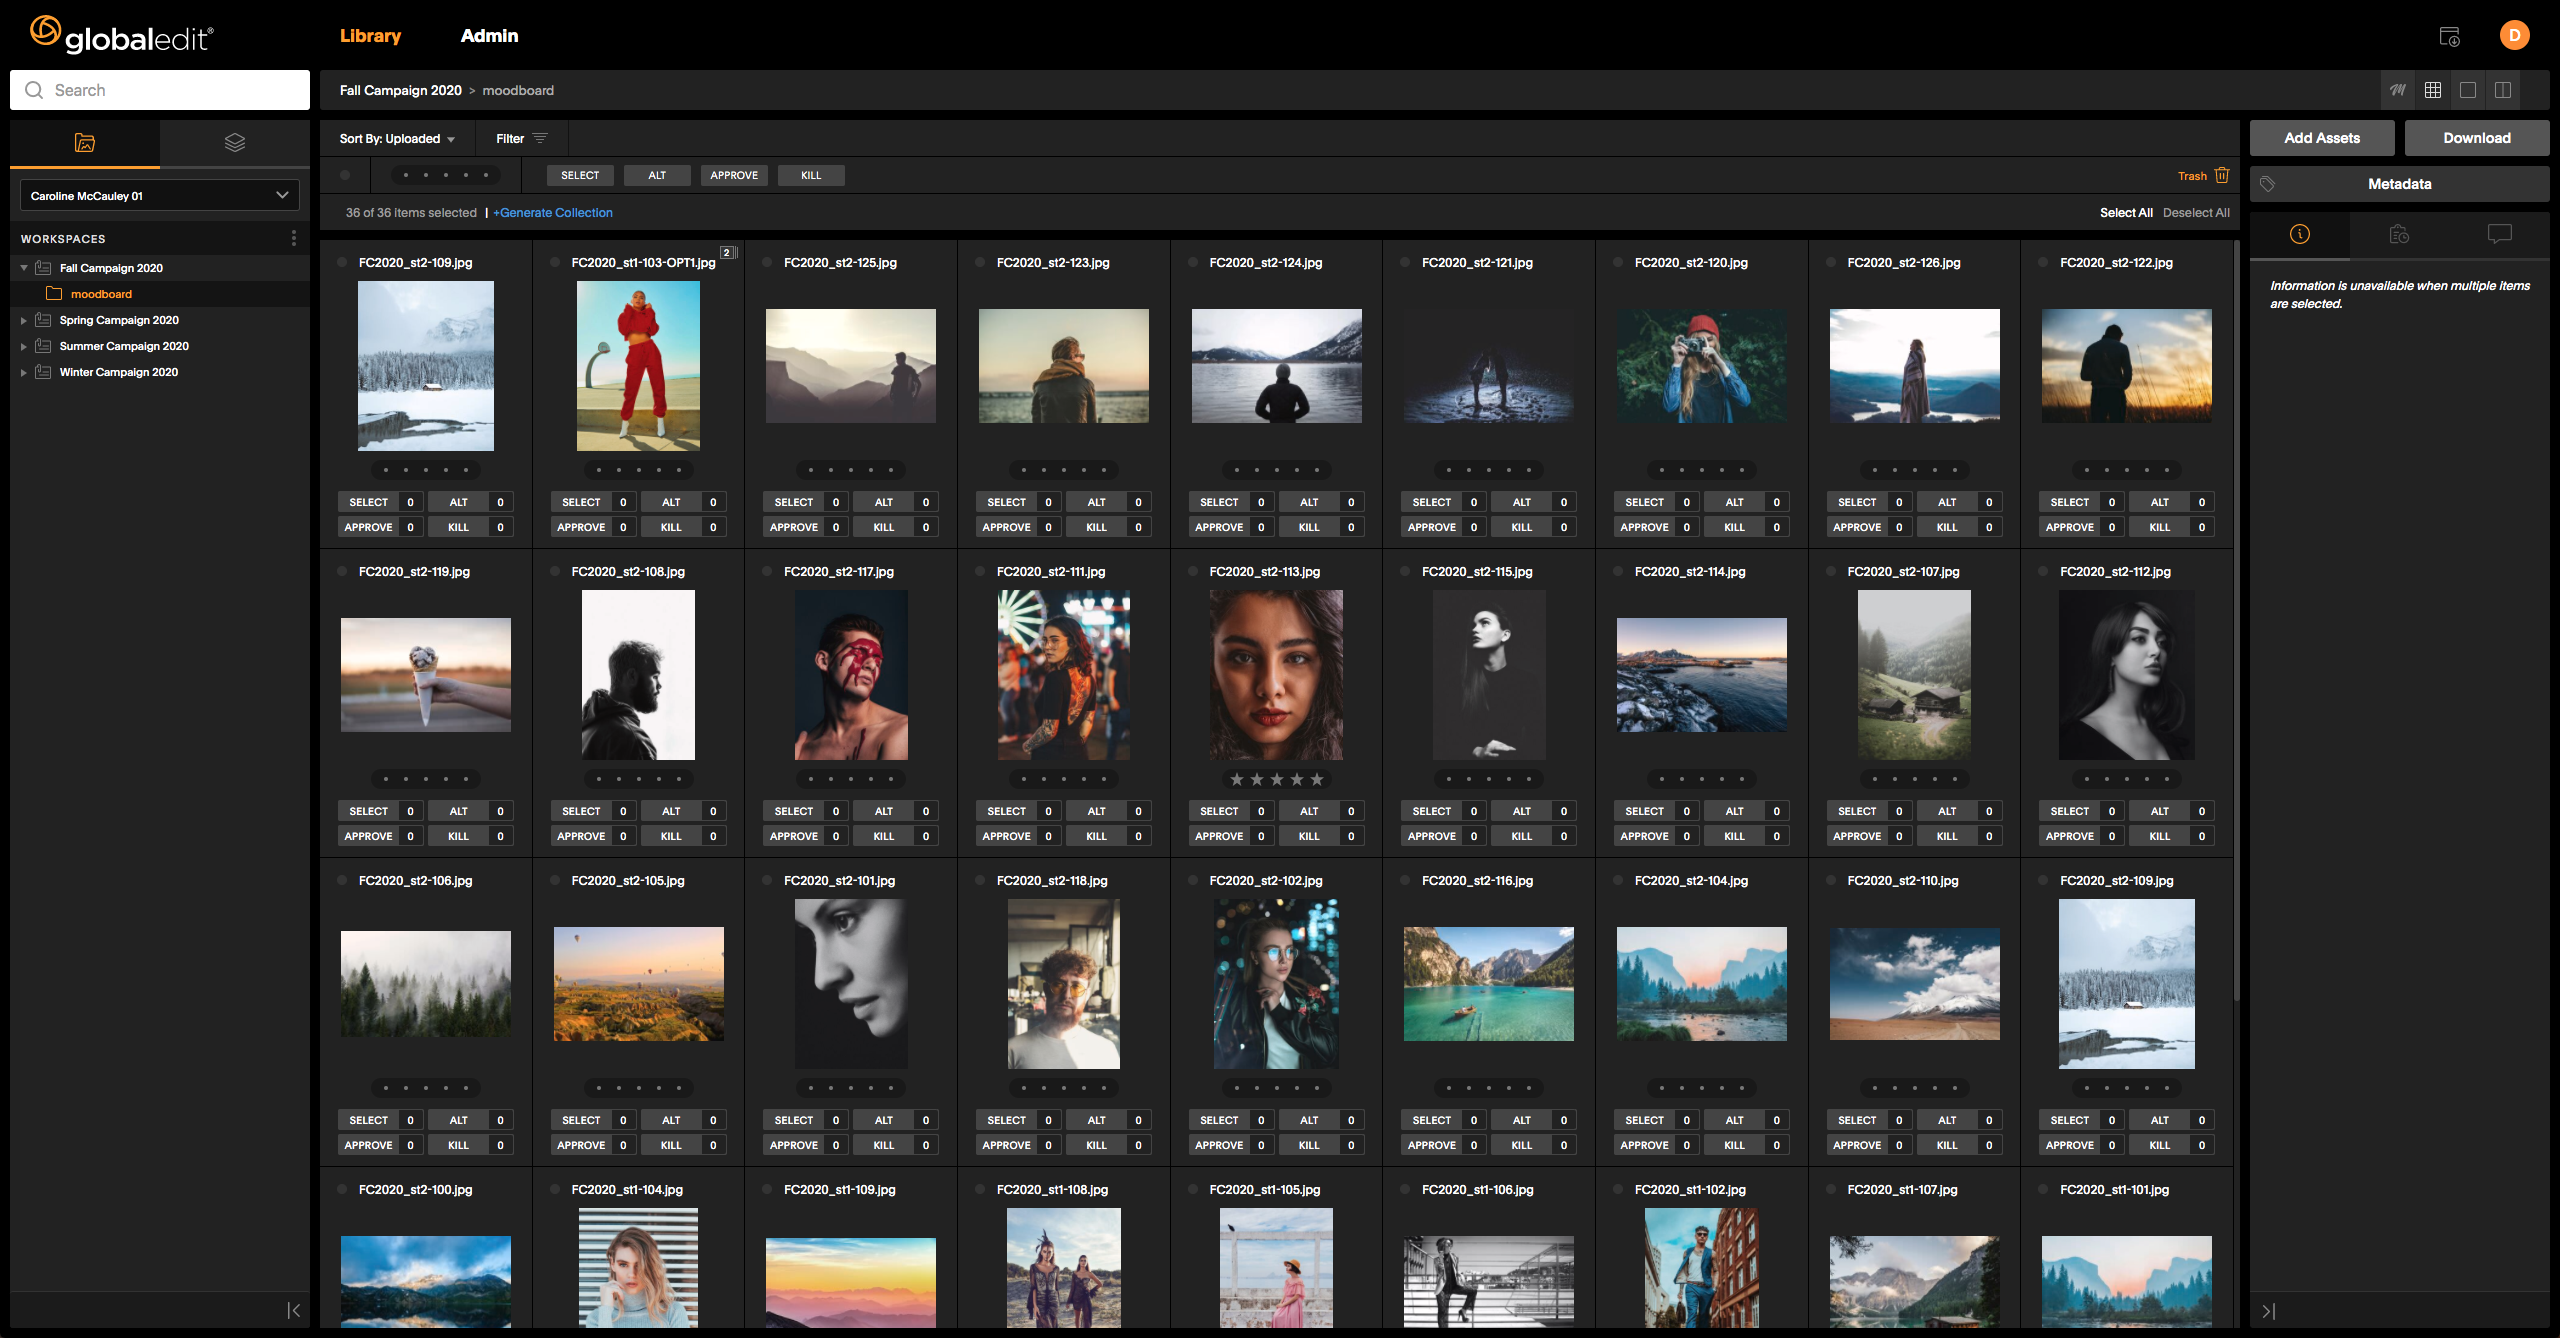Click the stack/layers view icon

[234, 142]
